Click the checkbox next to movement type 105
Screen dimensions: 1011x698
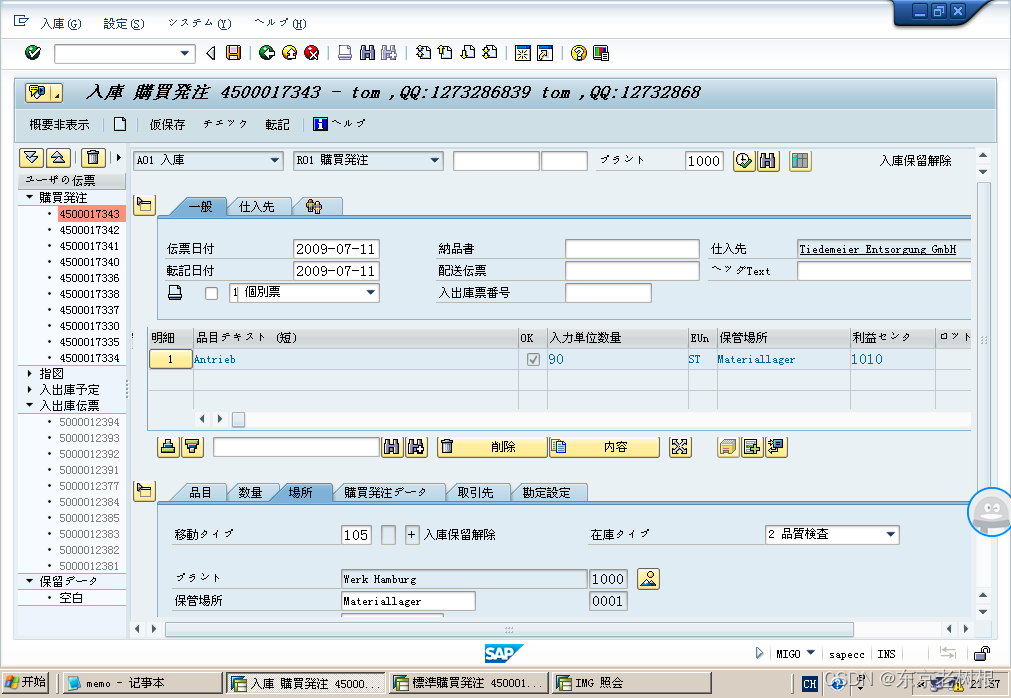point(388,535)
